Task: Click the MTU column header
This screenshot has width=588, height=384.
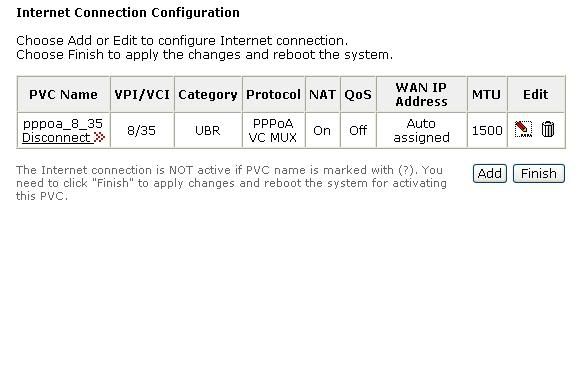Action: point(487,94)
